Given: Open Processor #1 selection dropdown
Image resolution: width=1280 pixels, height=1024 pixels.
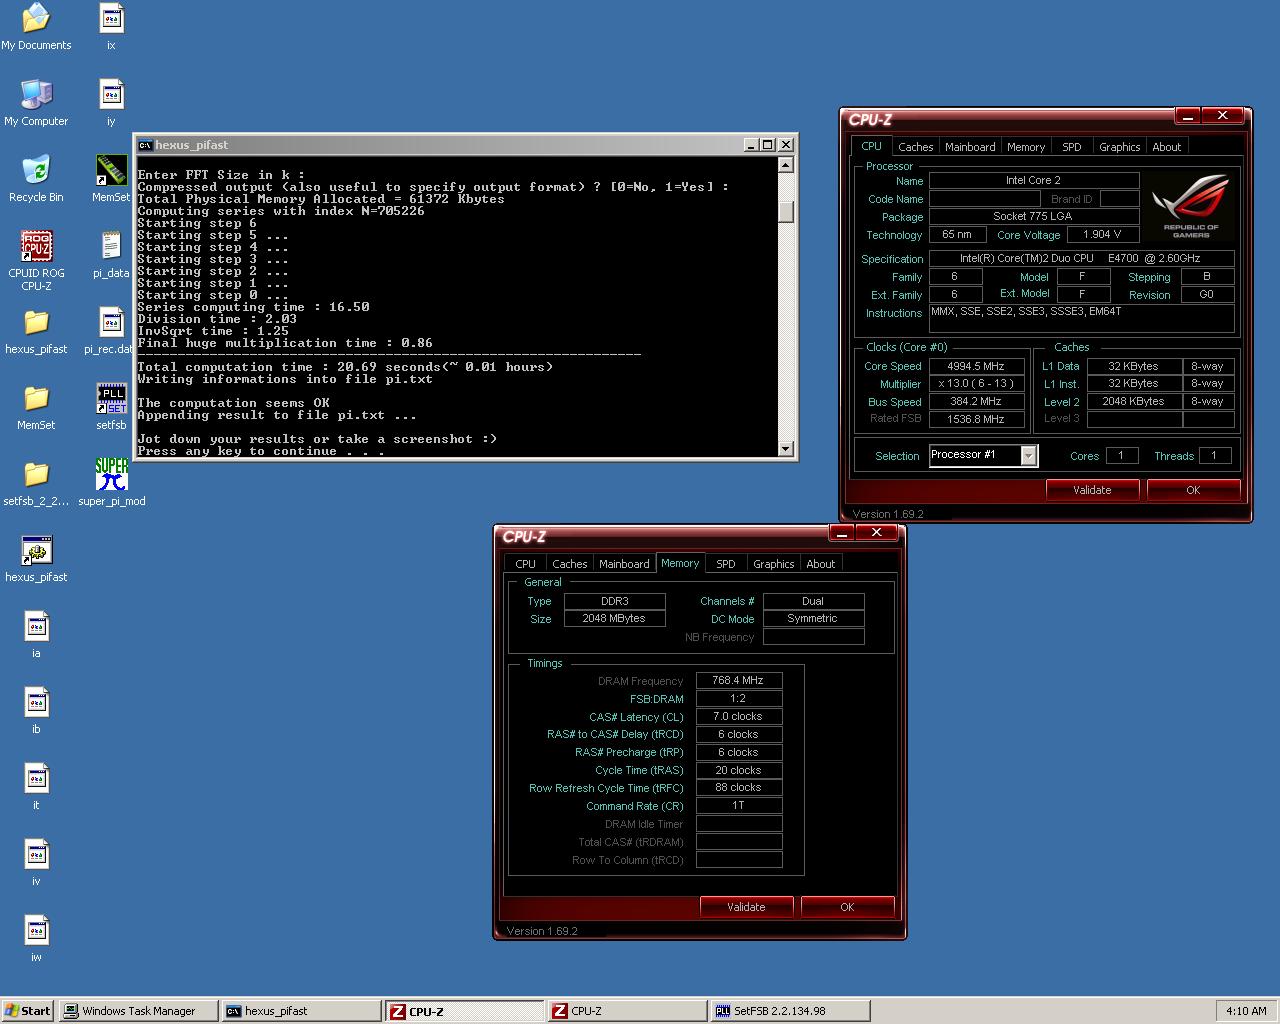Looking at the screenshot, I should pyautogui.click(x=1028, y=456).
